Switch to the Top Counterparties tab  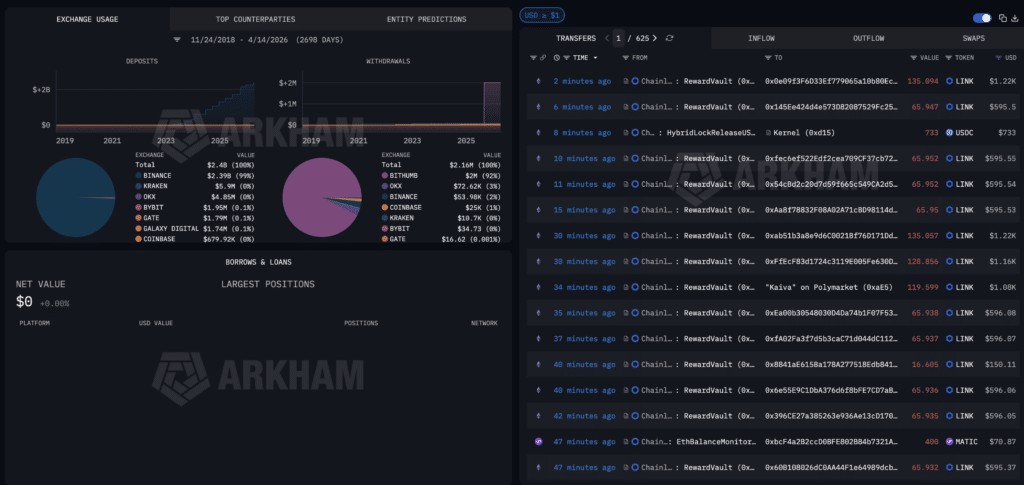[x=255, y=20]
